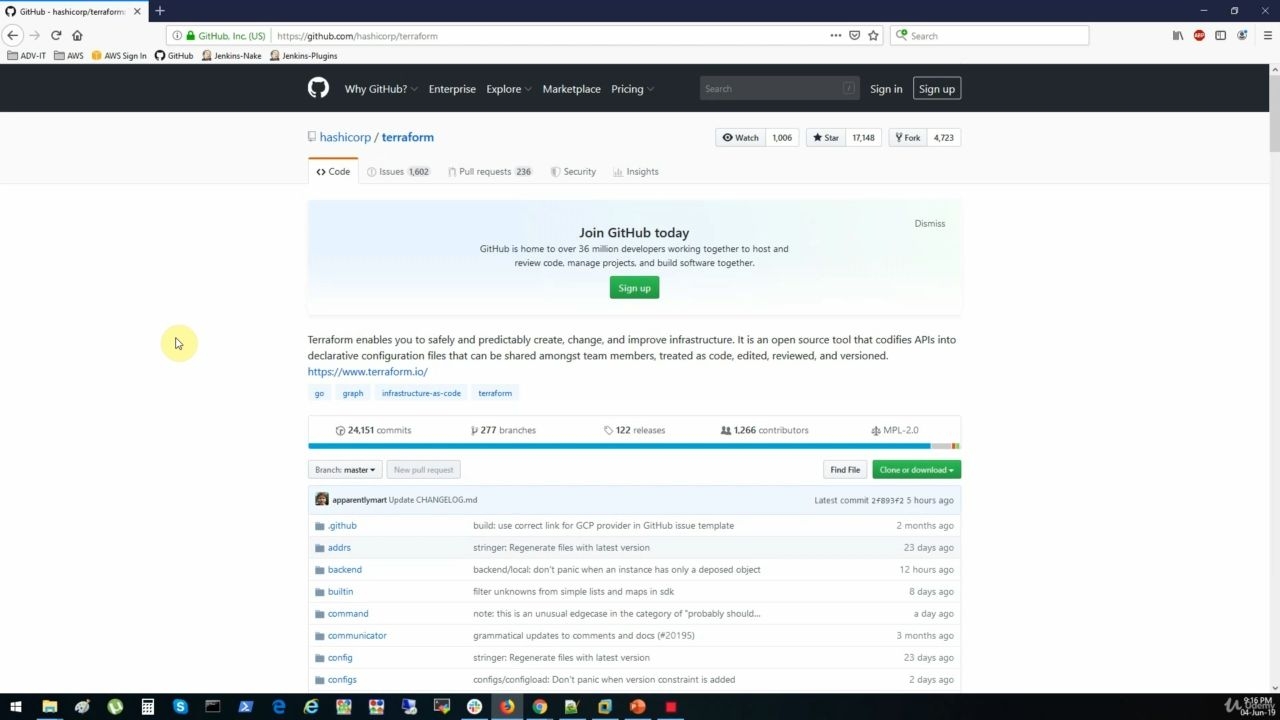Open Windows Start menu
Screen dimensions: 1280x720
click(x=16, y=706)
